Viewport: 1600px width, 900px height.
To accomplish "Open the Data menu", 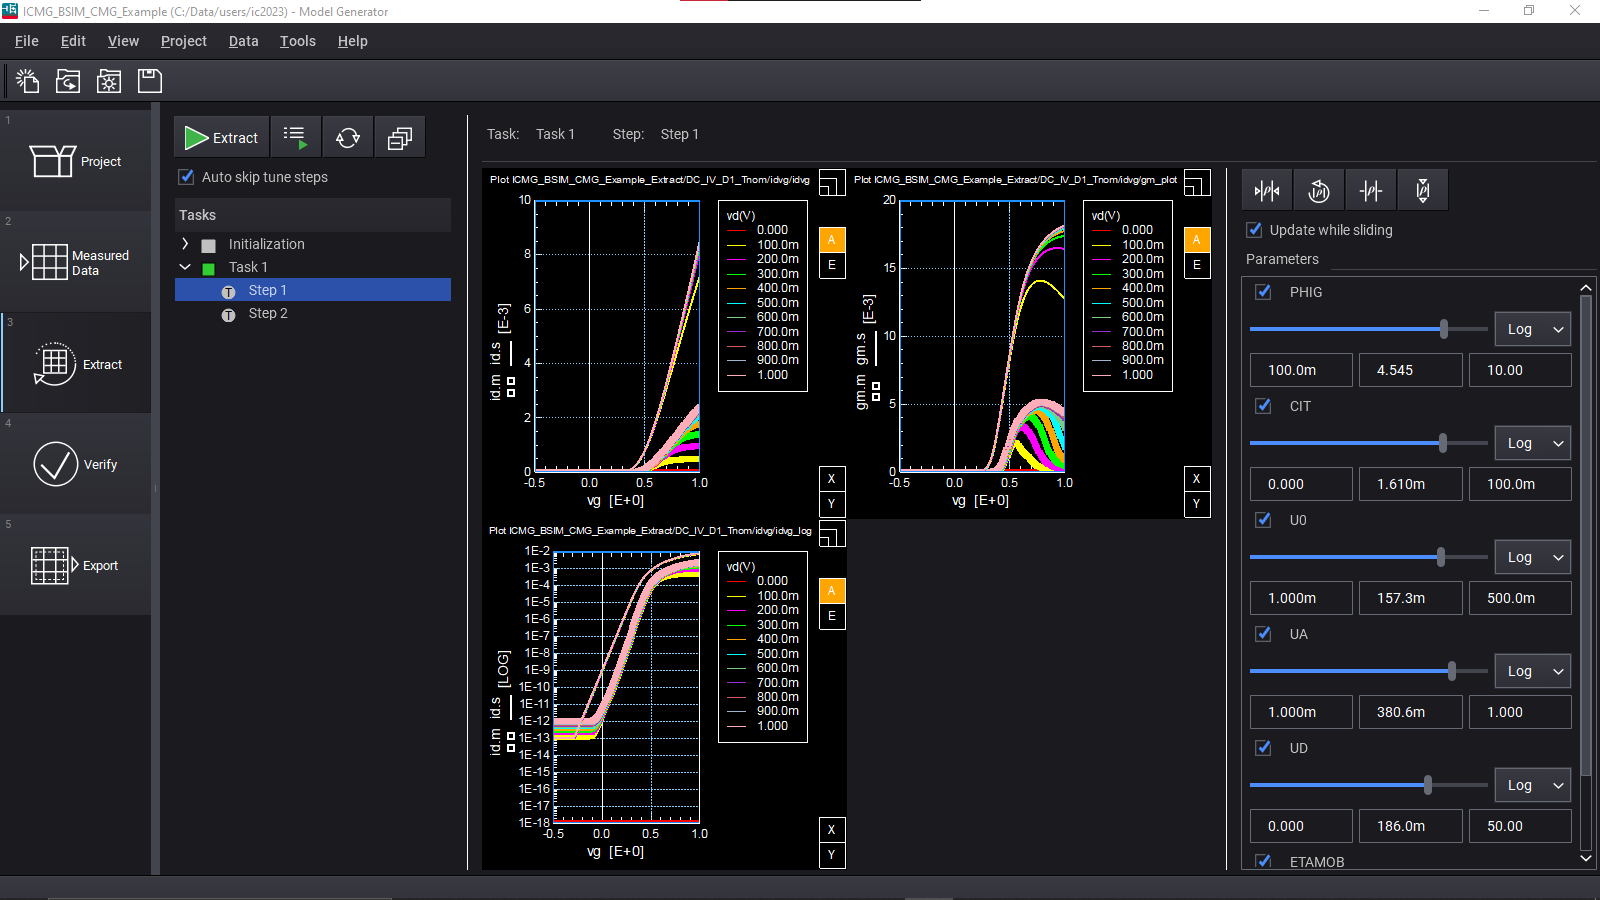I will [243, 41].
